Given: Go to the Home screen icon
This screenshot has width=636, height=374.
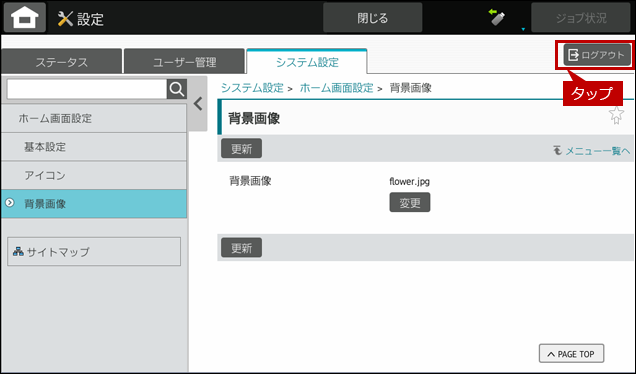Looking at the screenshot, I should click(25, 17).
